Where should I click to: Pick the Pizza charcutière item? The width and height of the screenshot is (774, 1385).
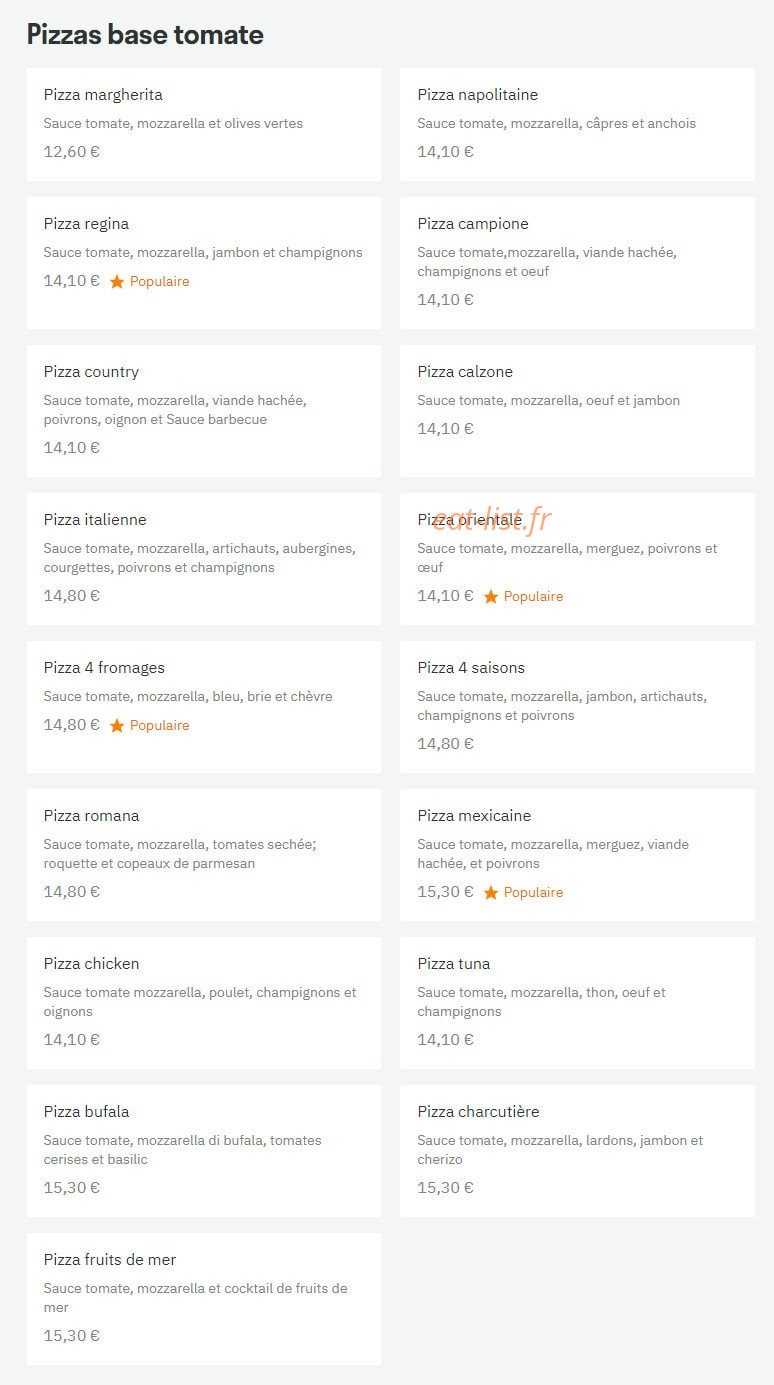click(577, 1151)
